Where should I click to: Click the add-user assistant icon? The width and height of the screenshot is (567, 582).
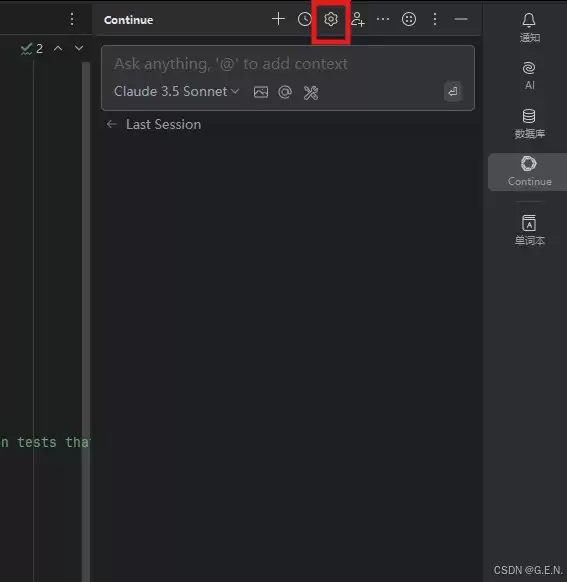click(x=358, y=19)
